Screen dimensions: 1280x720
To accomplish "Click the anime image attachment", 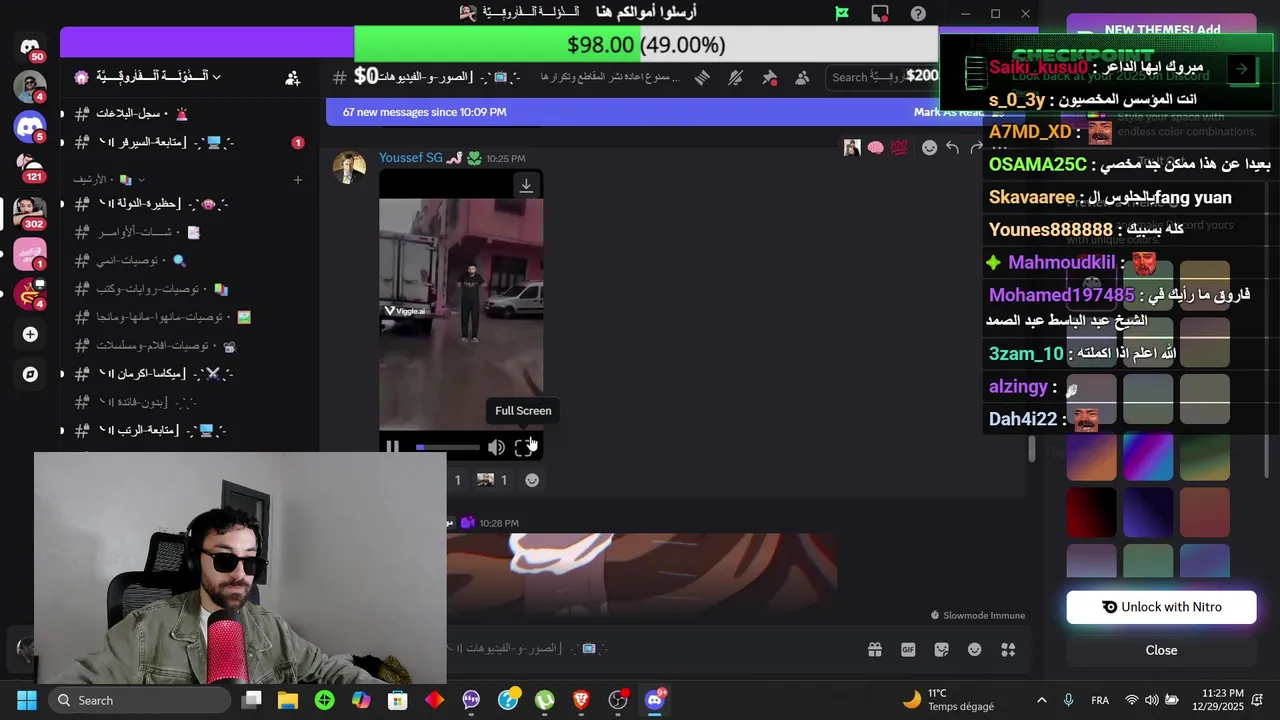I will [x=641, y=573].
